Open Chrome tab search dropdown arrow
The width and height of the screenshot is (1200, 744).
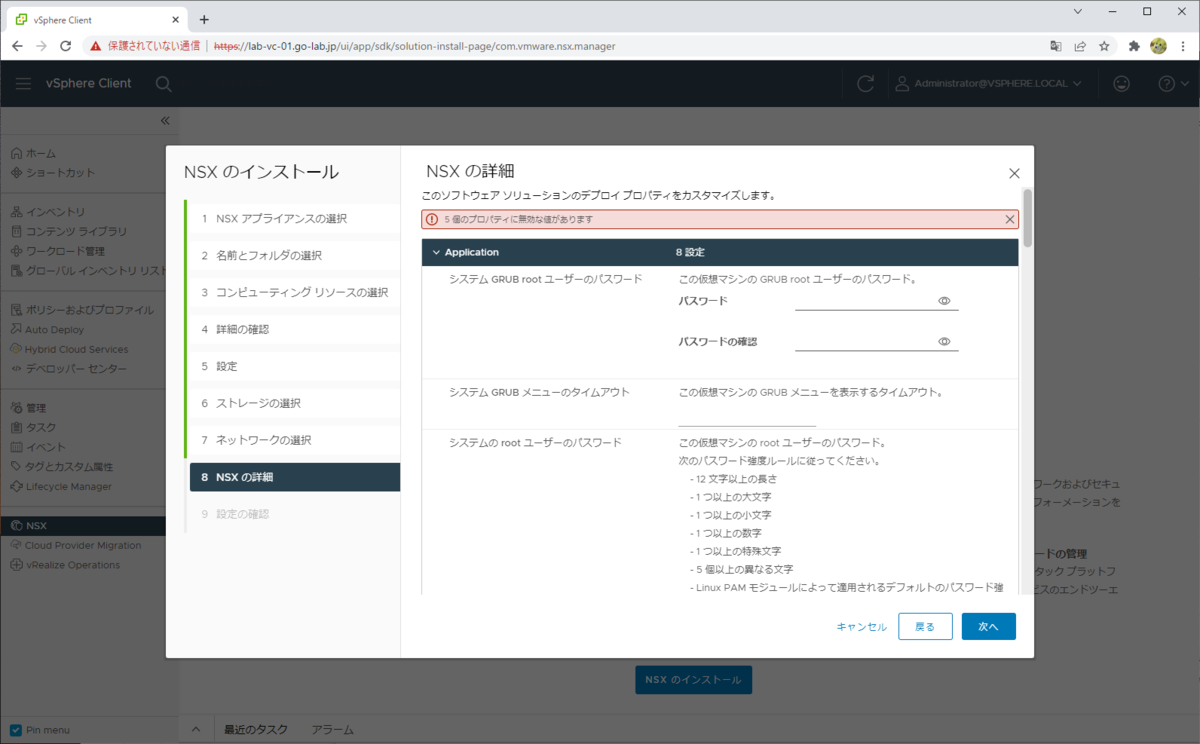click(1077, 11)
